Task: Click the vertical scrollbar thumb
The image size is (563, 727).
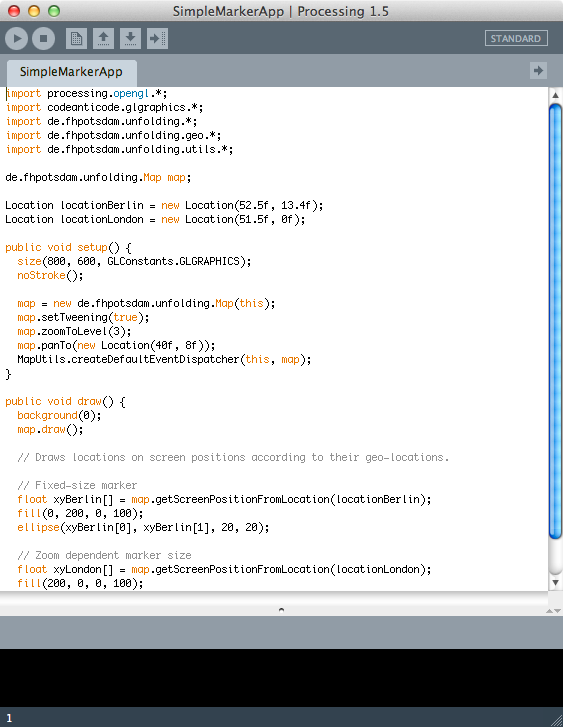Action: click(555, 321)
